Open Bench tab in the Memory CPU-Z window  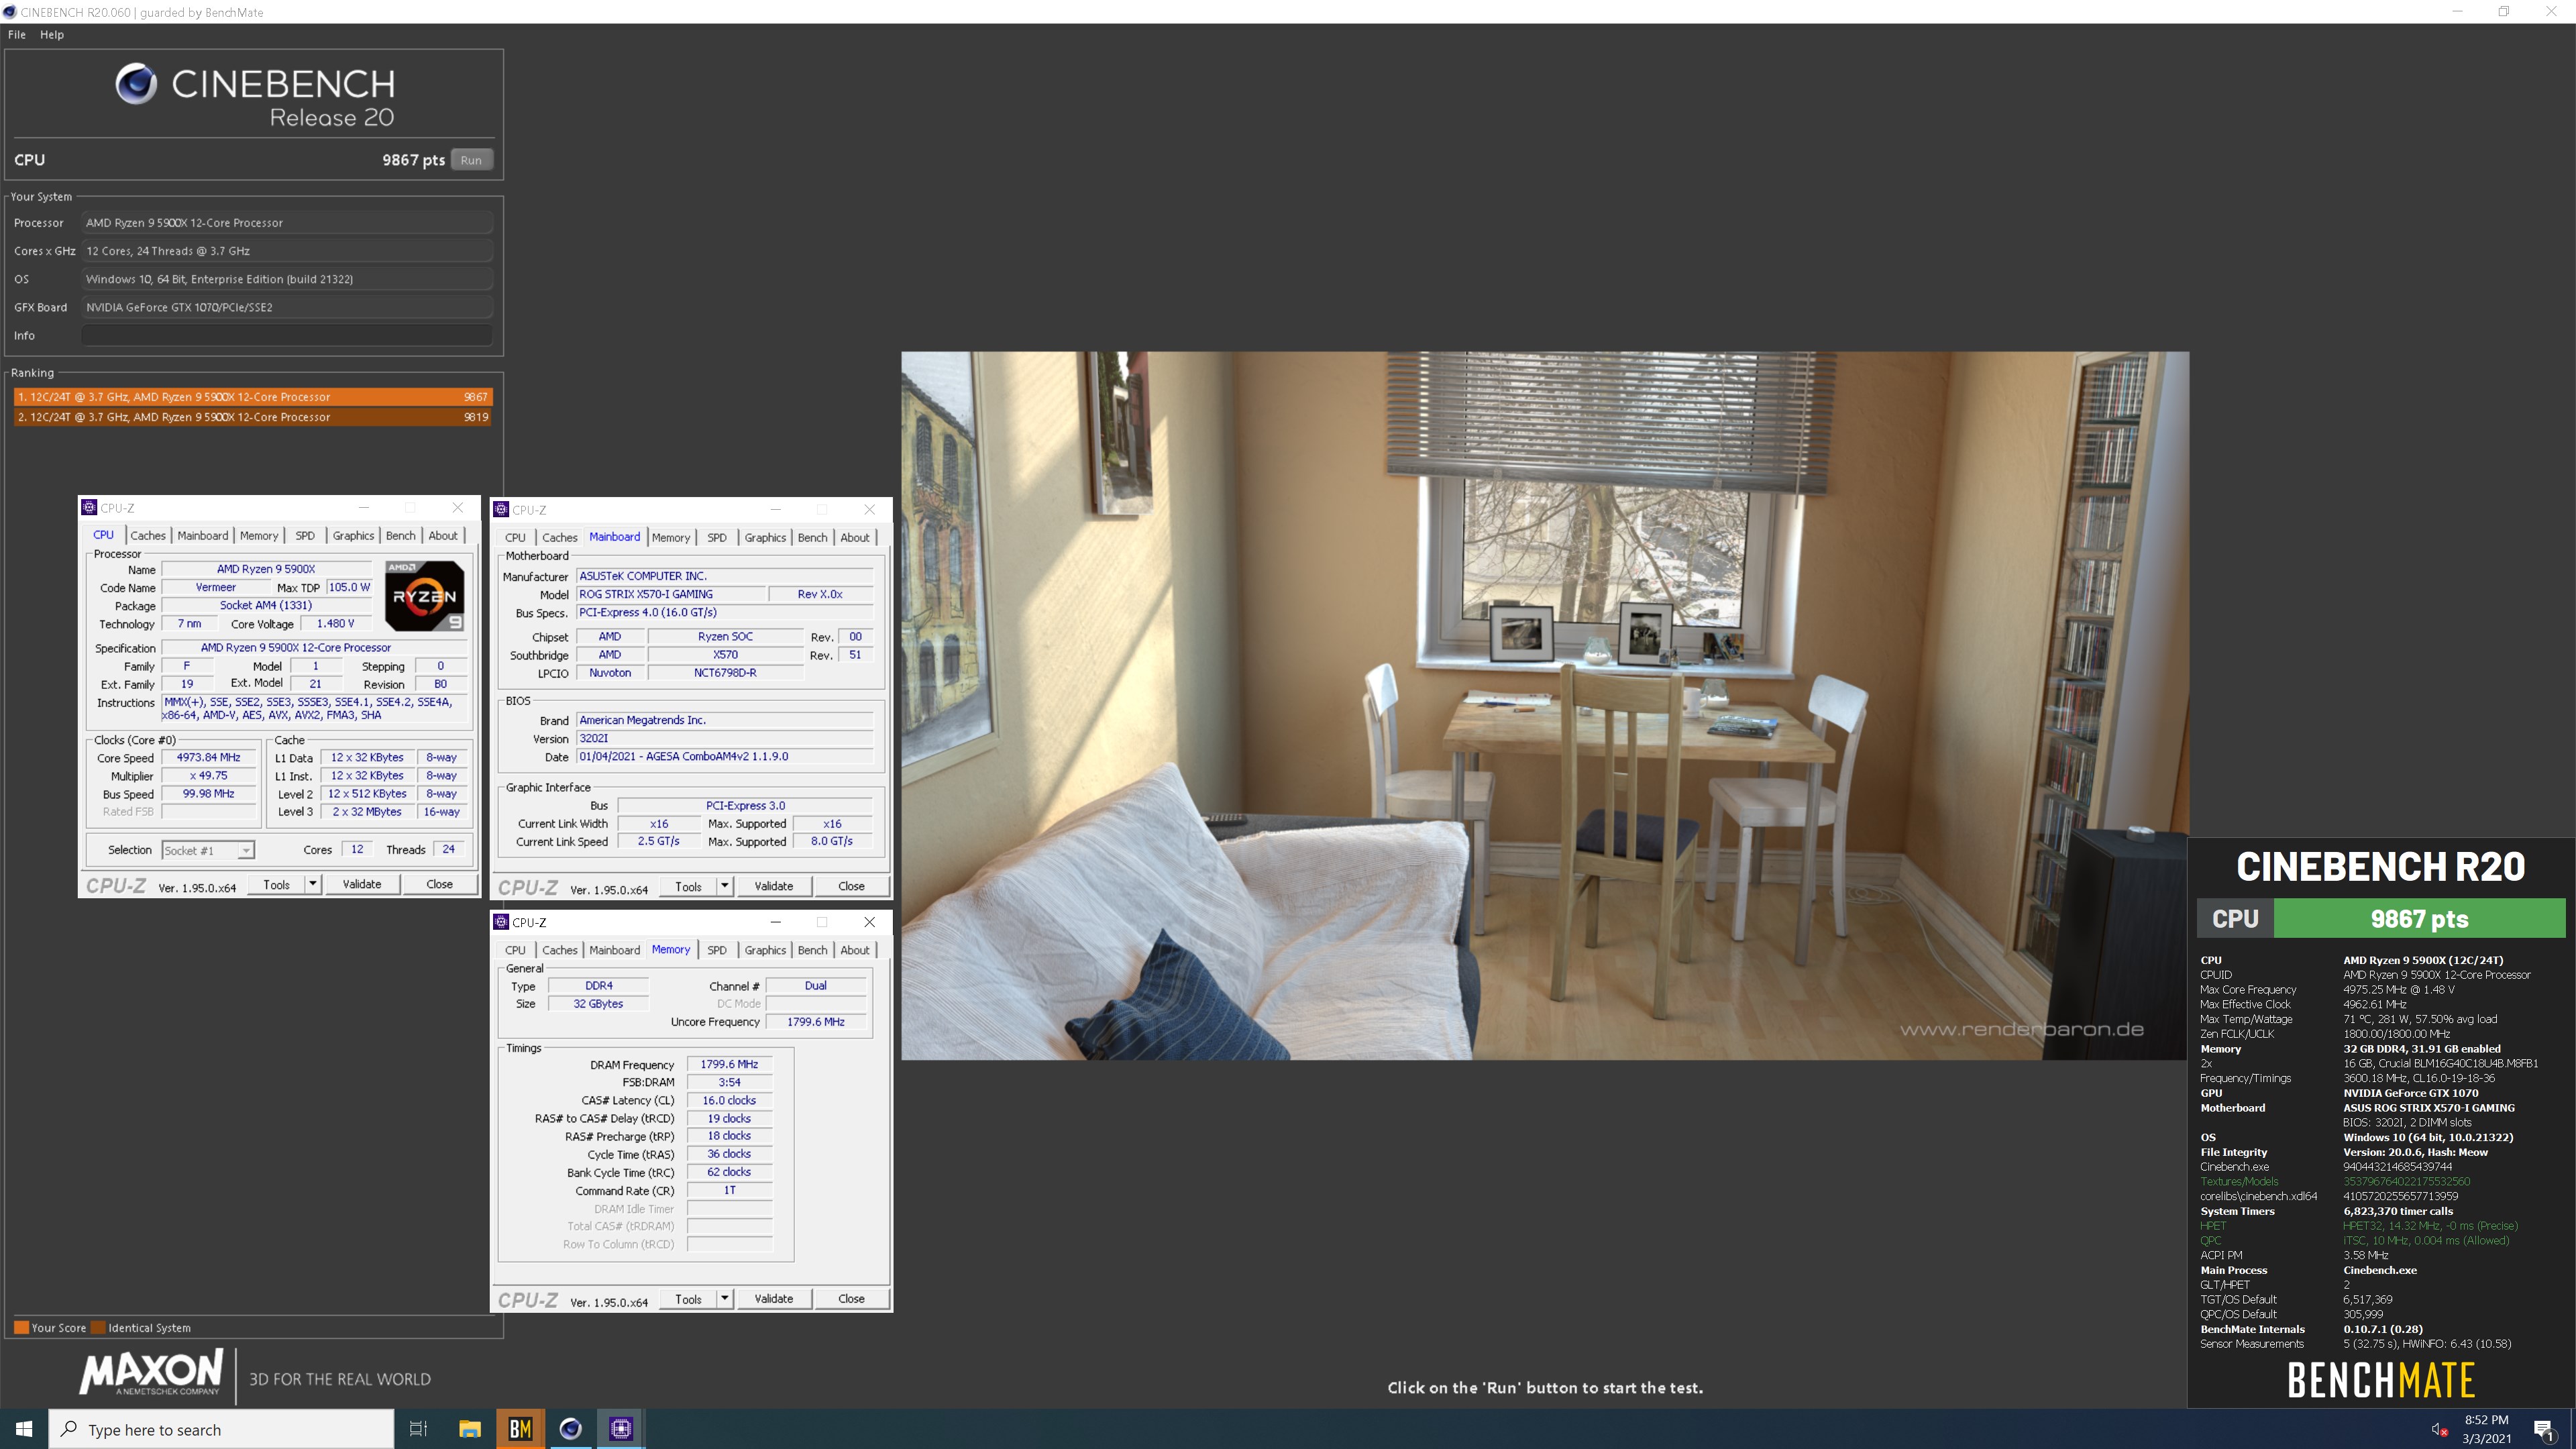point(813,950)
